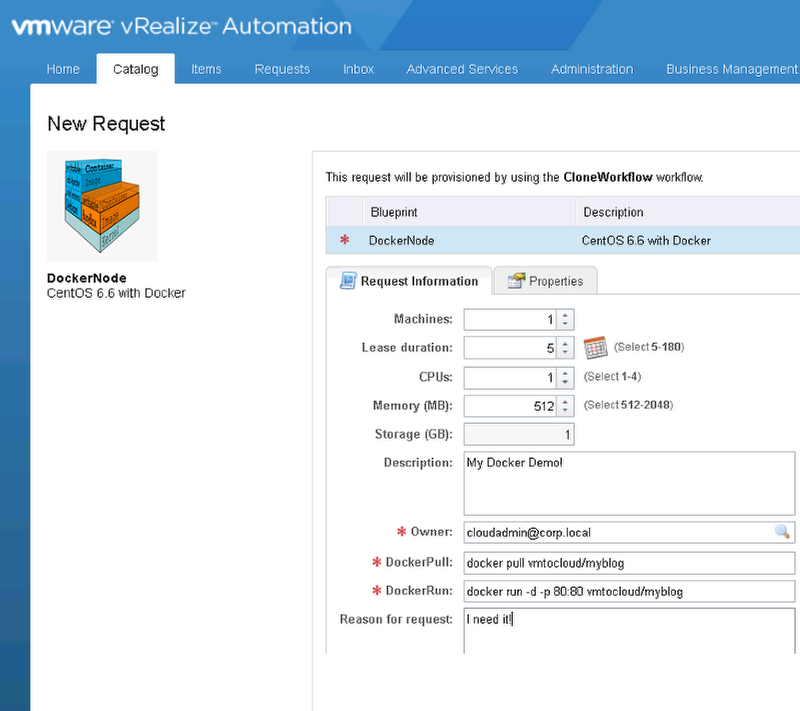Increase CPUs with up arrow
This screenshot has height=711, width=800.
pos(565,373)
